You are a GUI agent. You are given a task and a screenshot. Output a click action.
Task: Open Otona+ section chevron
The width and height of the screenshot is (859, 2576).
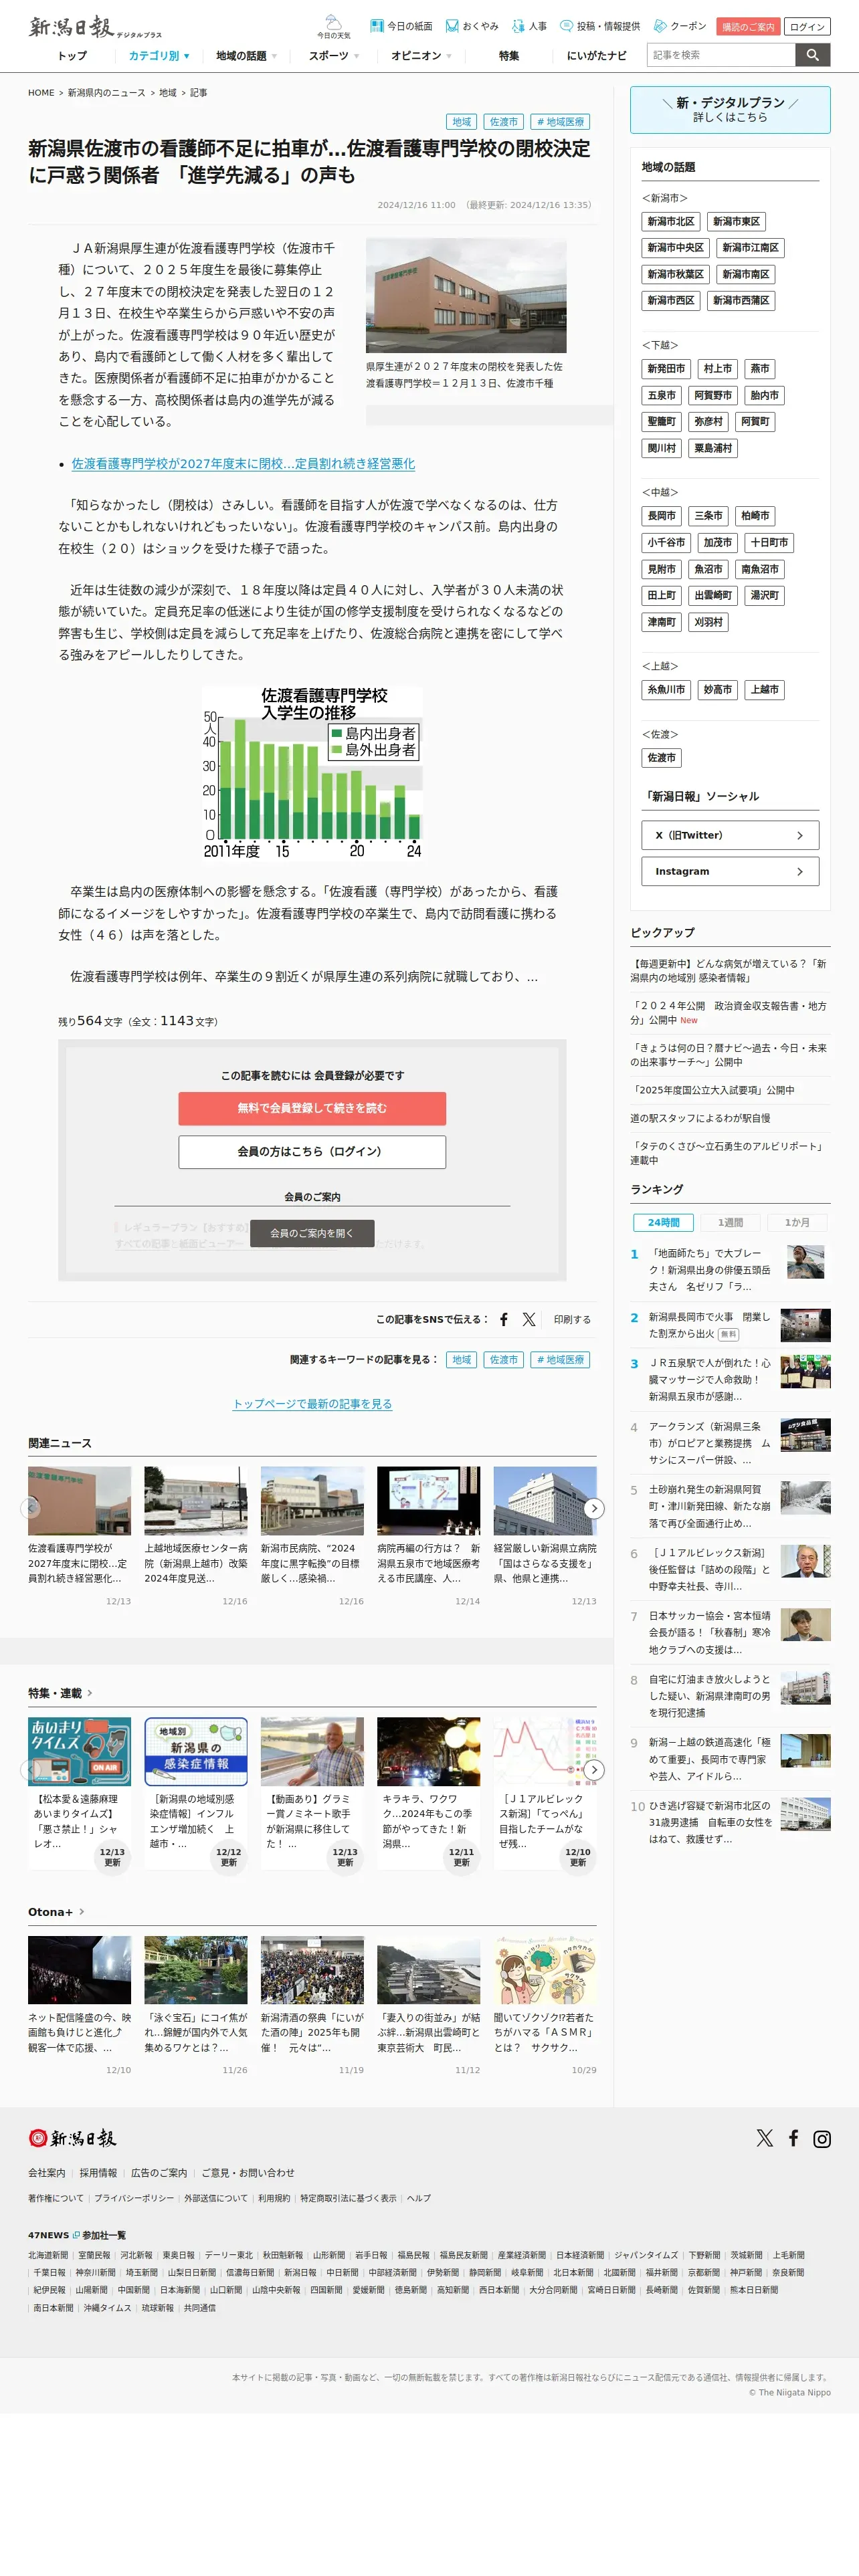[x=81, y=1911]
